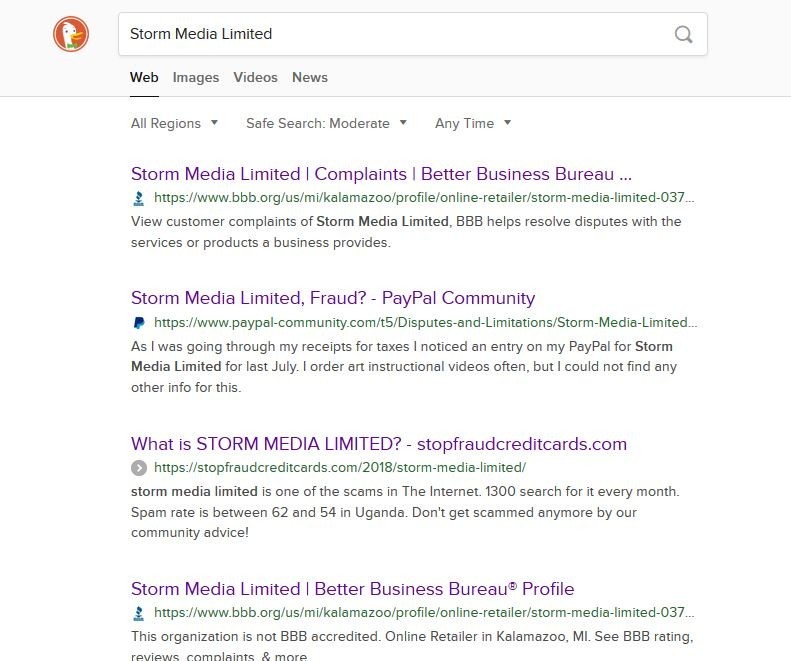The width and height of the screenshot is (791, 661).
Task: Click the DuckDuckGo logo
Action: pyautogui.click(x=71, y=34)
